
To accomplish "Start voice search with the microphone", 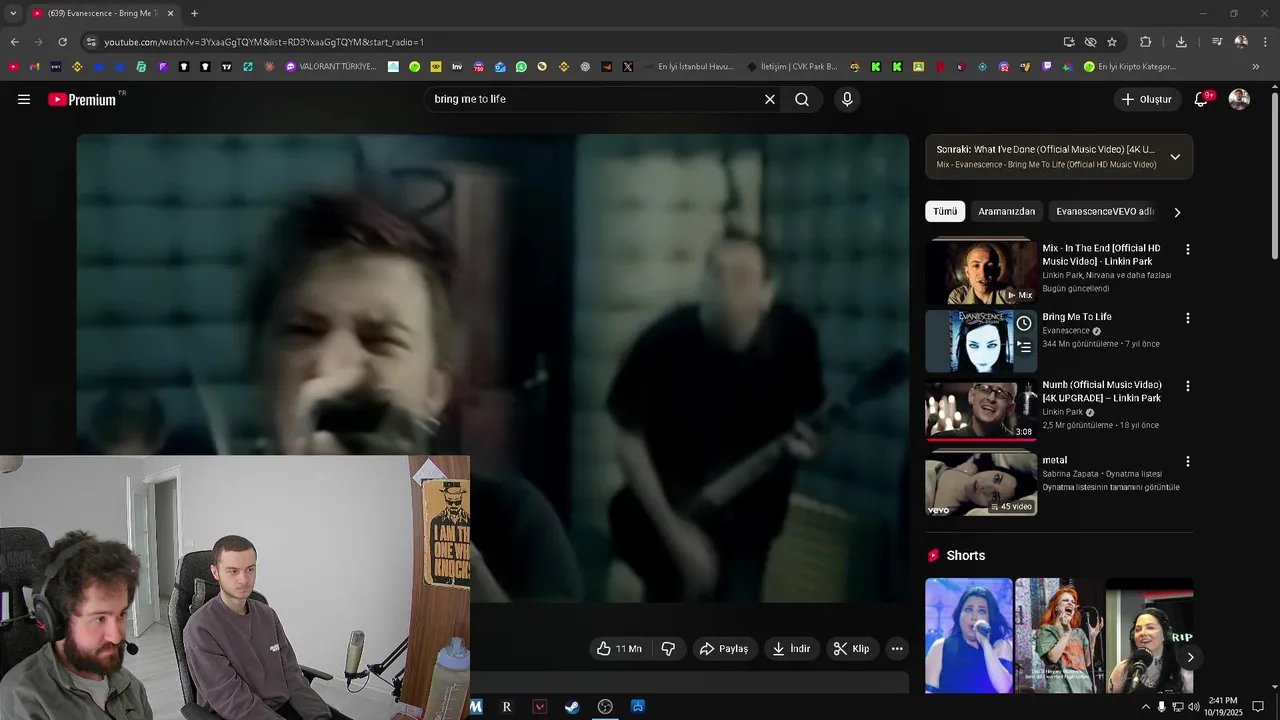I will (847, 99).
